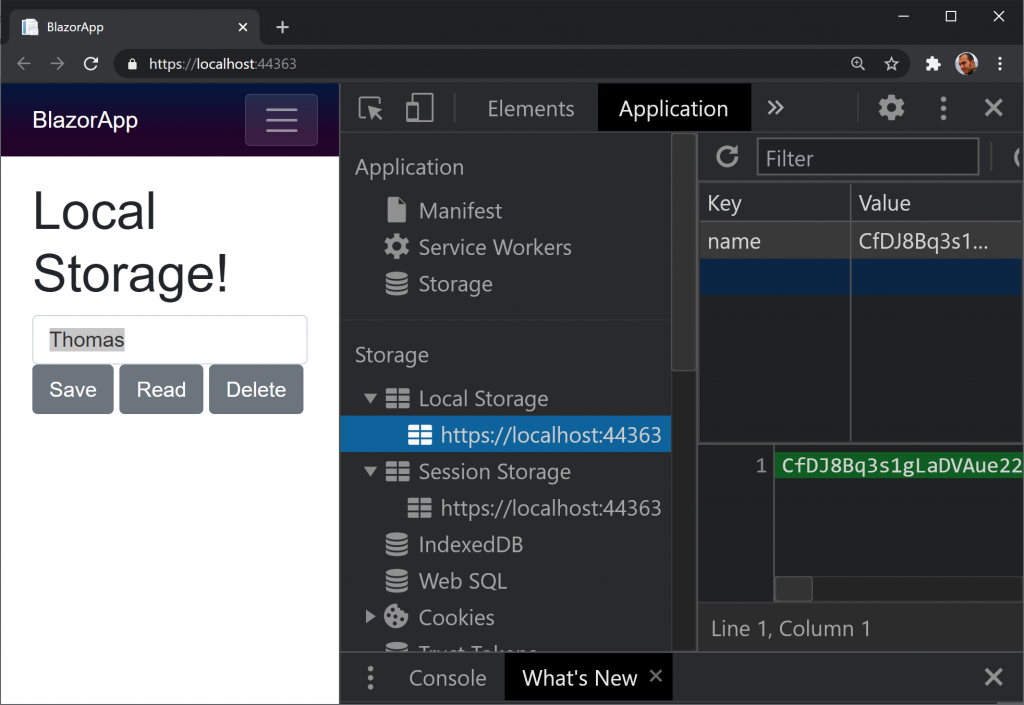Click the highlighted CfDJ8Bq3s1gLaDVAue22 preview text
Image resolution: width=1024 pixels, height=705 pixels.
click(x=901, y=465)
